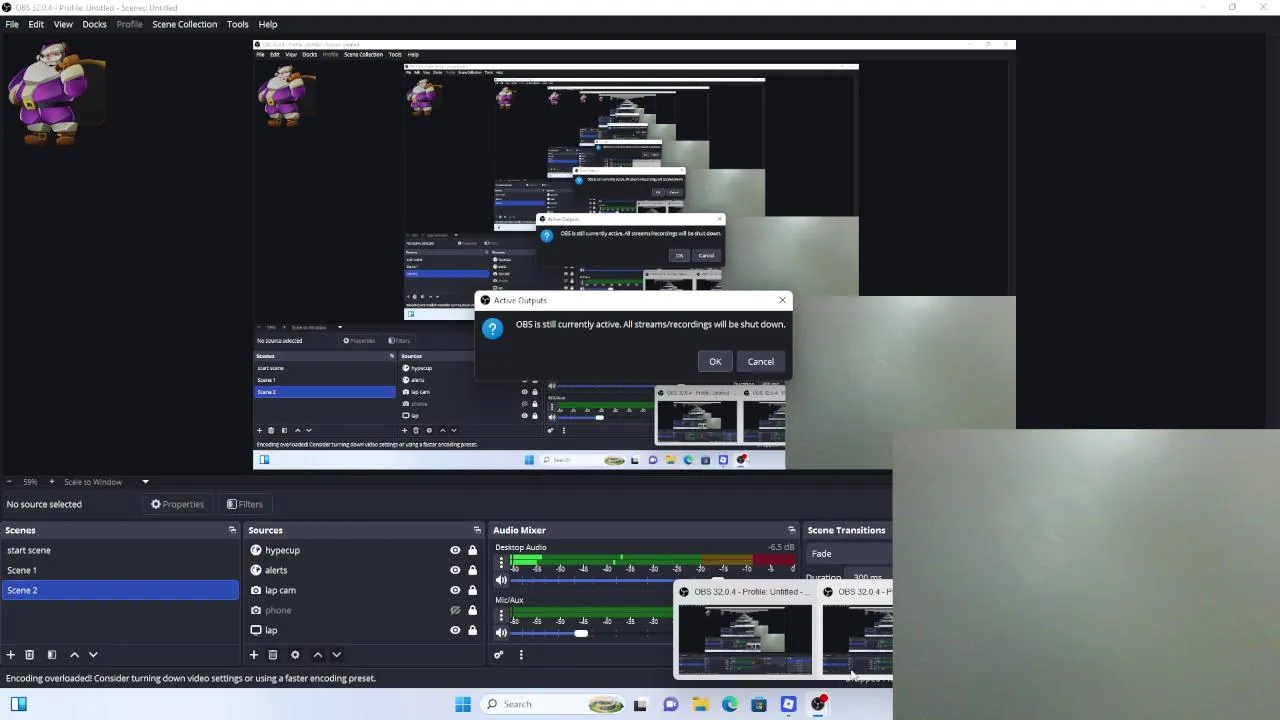Open the Scale to Window dropdown
Image resolution: width=1280 pixels, height=720 pixels.
pos(106,482)
